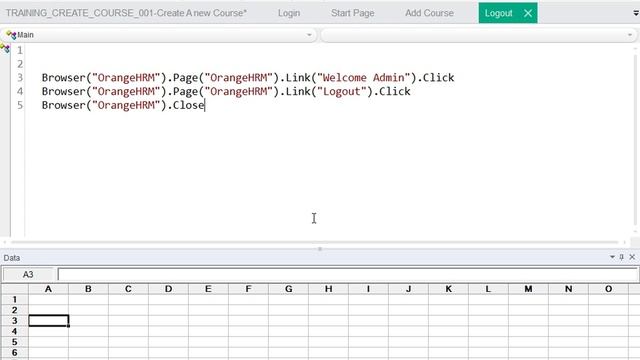The width and height of the screenshot is (640, 360).
Task: Click the Main function icon in the dropdown
Action: (11, 35)
